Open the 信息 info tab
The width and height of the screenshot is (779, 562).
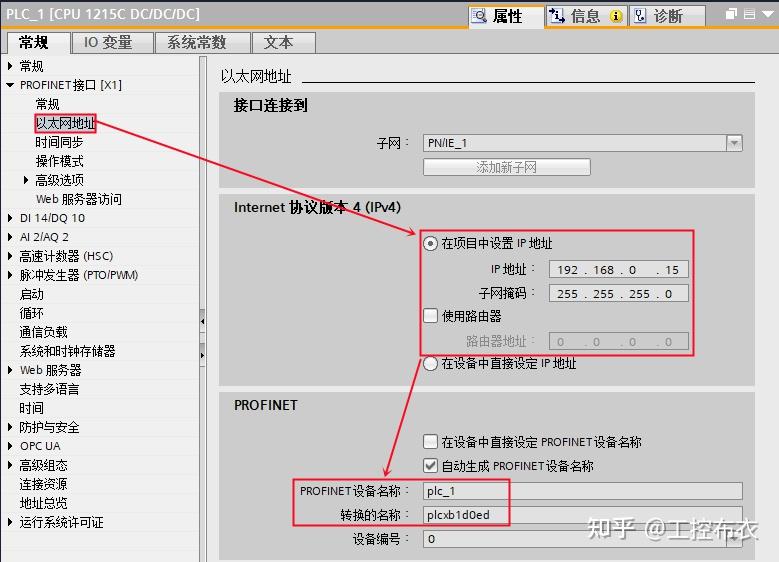586,16
